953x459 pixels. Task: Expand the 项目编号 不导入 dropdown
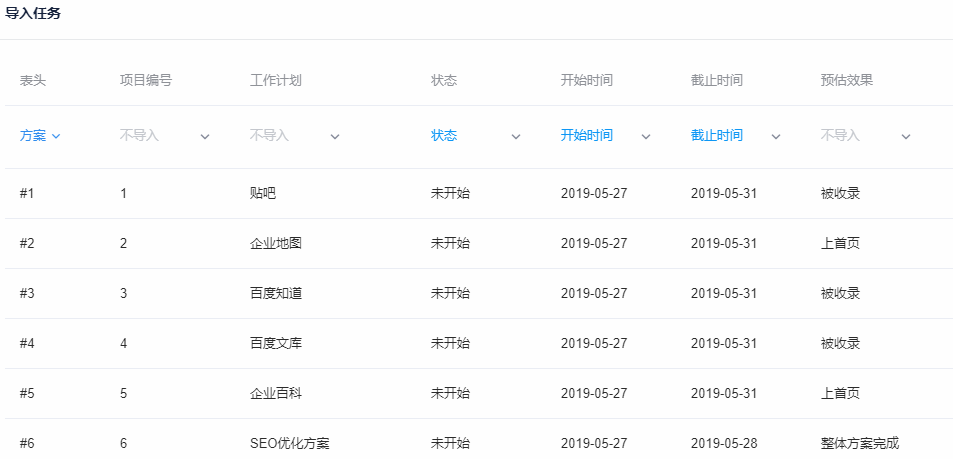pyautogui.click(x=165, y=136)
